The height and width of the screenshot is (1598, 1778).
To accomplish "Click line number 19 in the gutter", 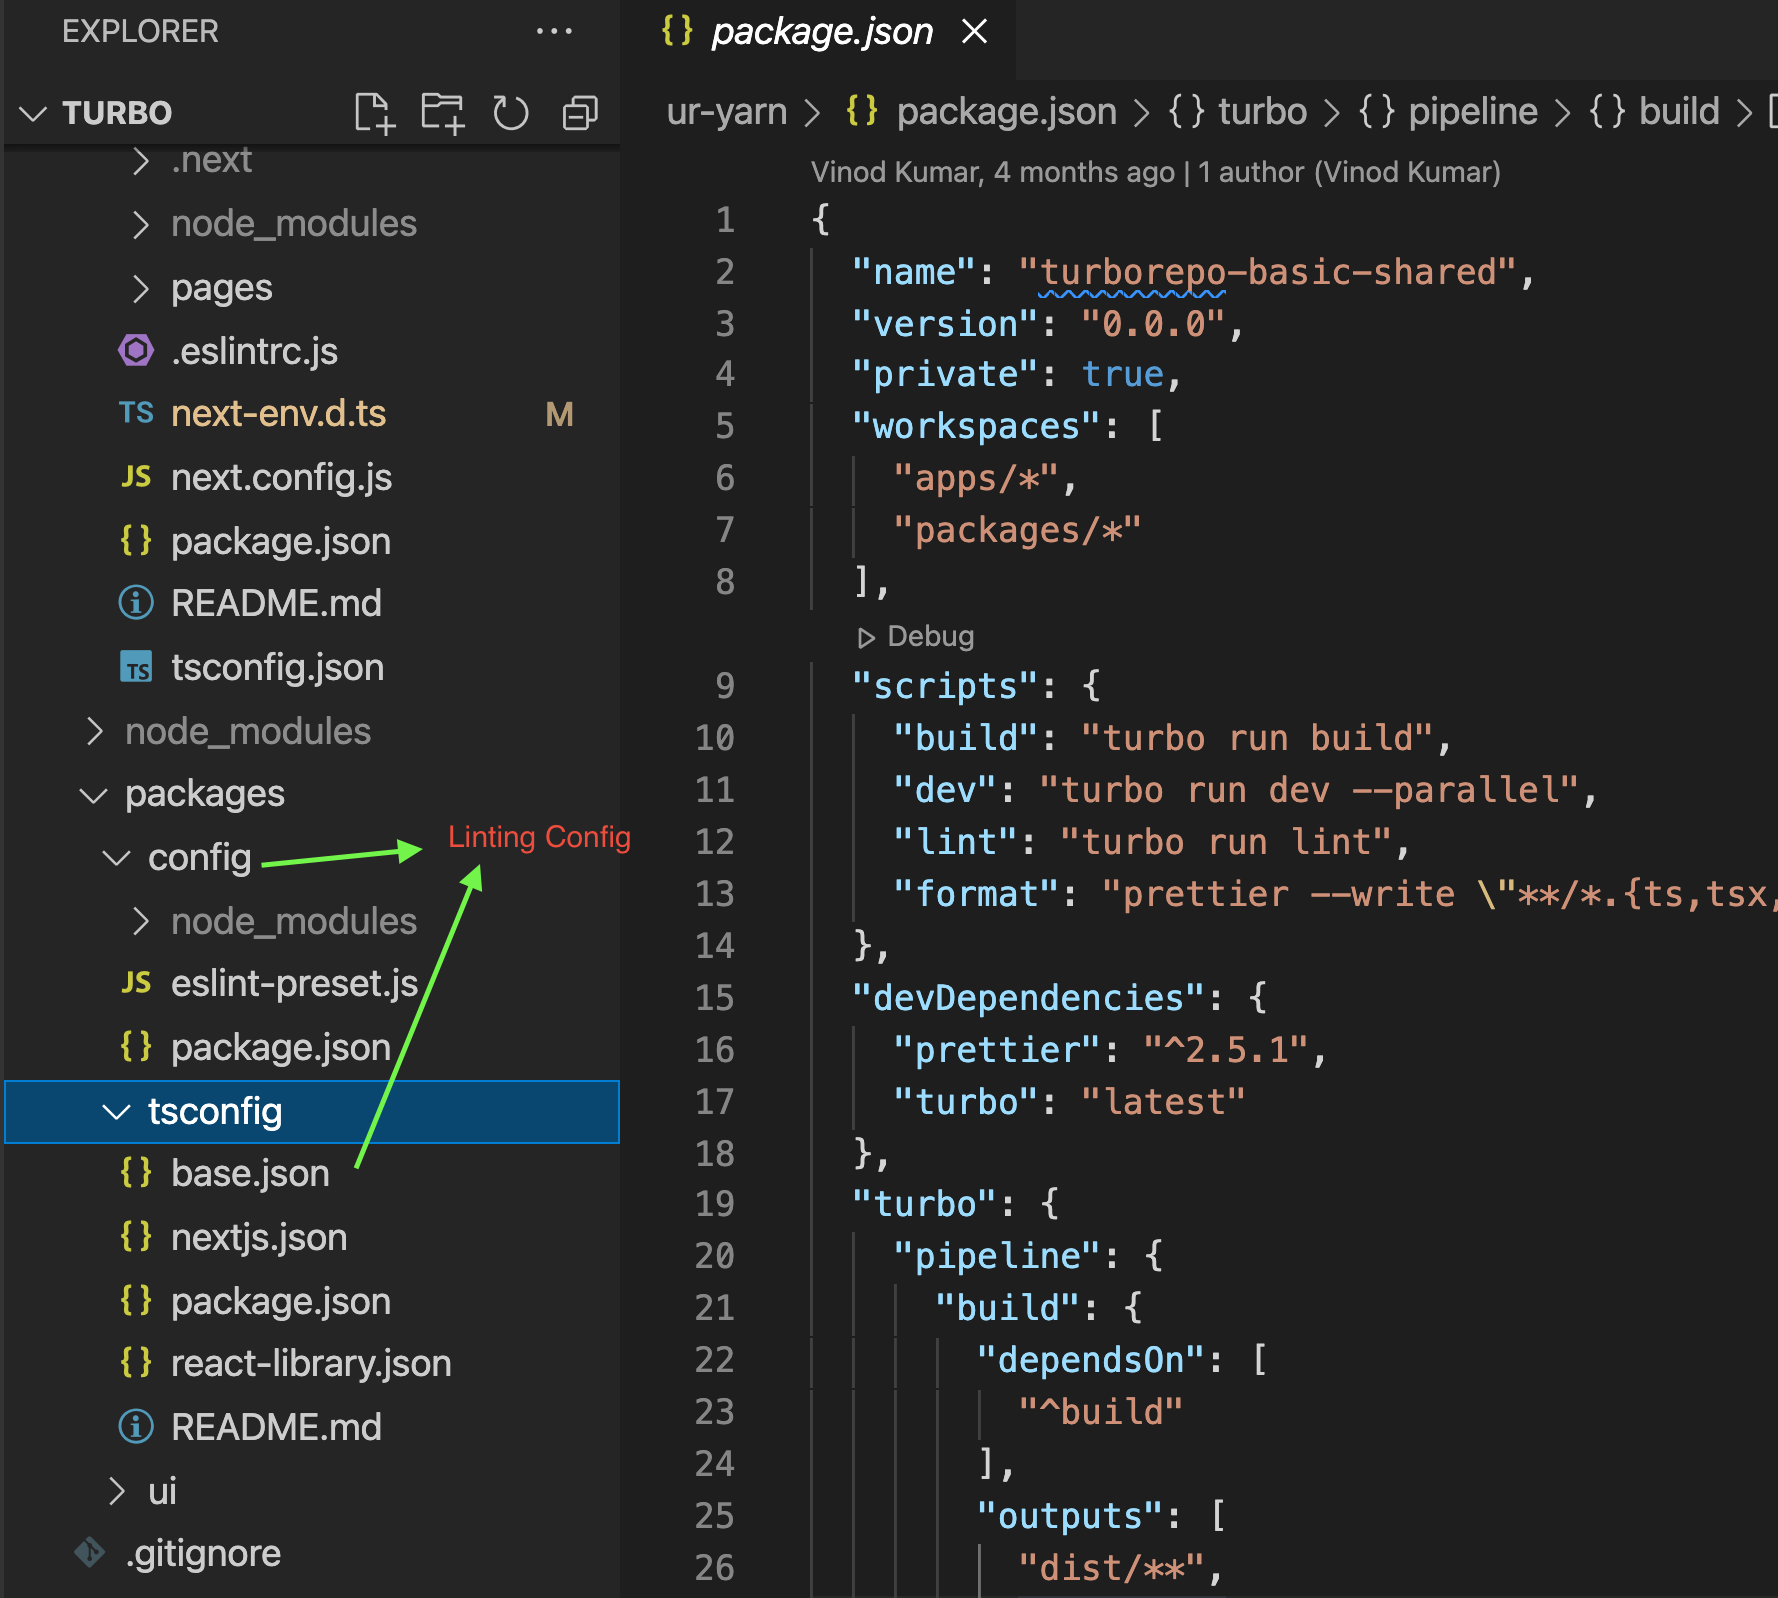I will coord(714,1204).
